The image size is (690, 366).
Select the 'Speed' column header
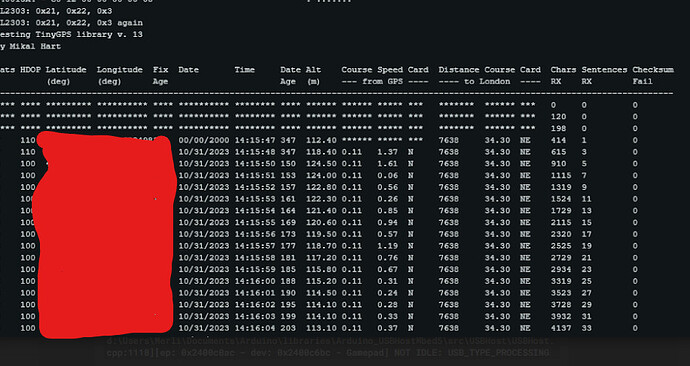click(390, 70)
